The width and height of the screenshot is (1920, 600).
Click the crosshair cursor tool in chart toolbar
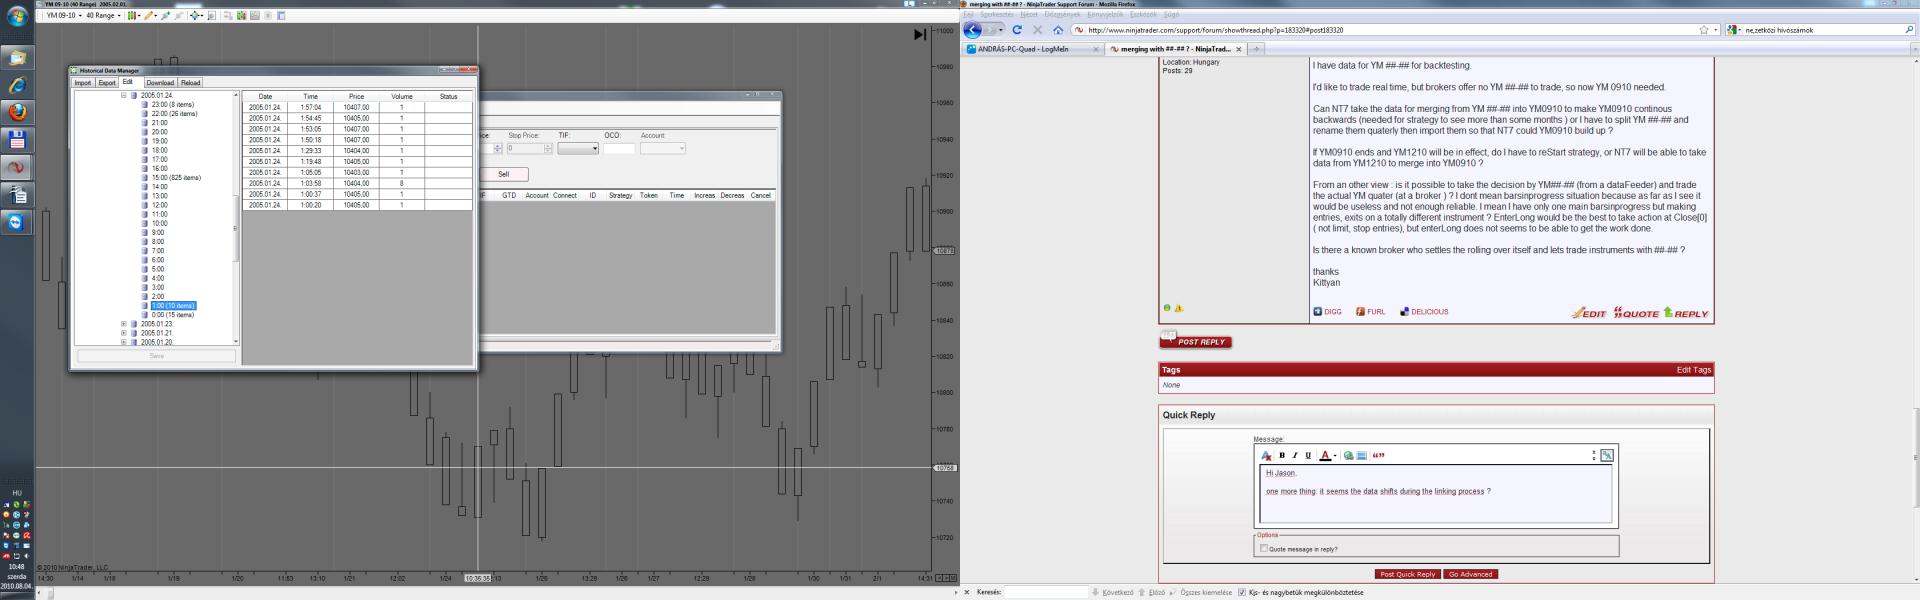pos(194,16)
